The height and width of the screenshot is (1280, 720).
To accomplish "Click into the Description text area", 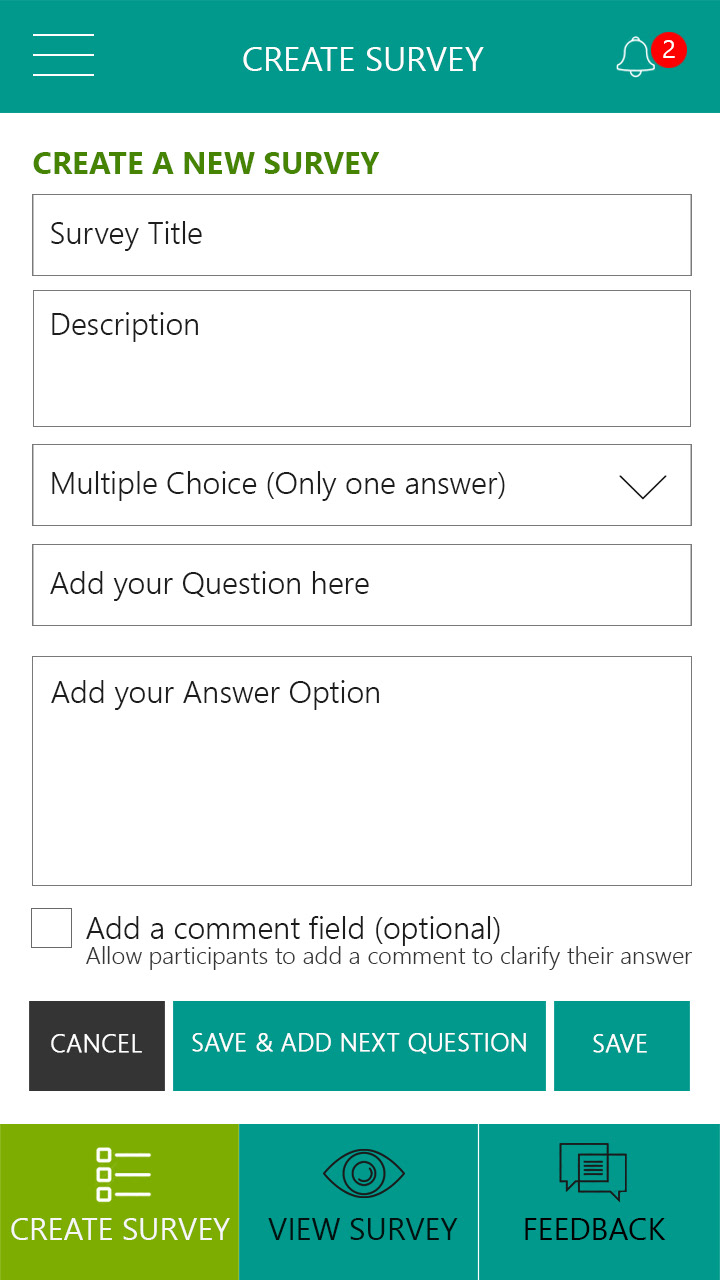I will pyautogui.click(x=362, y=358).
